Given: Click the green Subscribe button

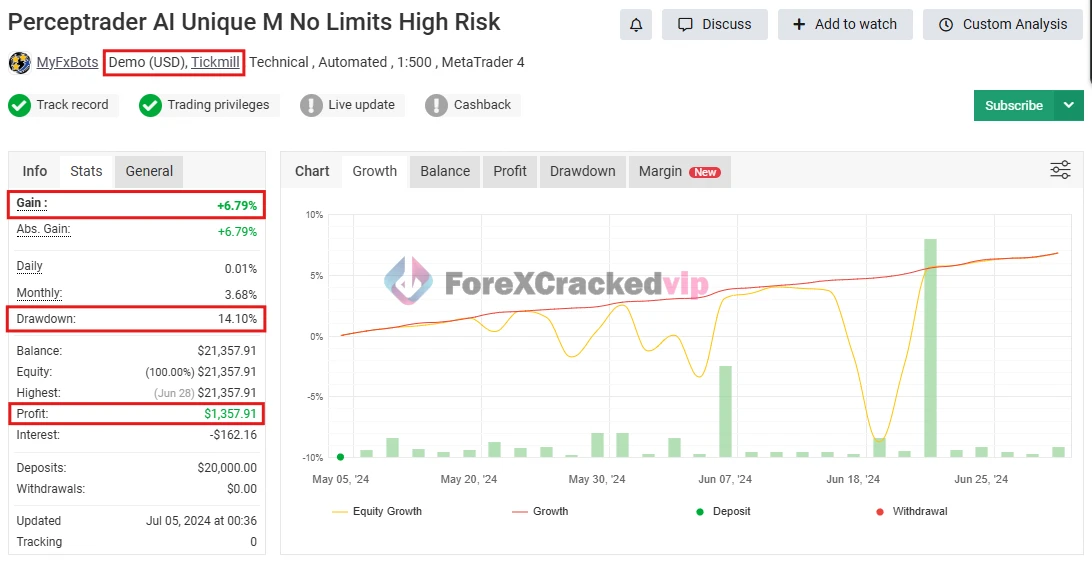Looking at the screenshot, I should coord(1013,106).
